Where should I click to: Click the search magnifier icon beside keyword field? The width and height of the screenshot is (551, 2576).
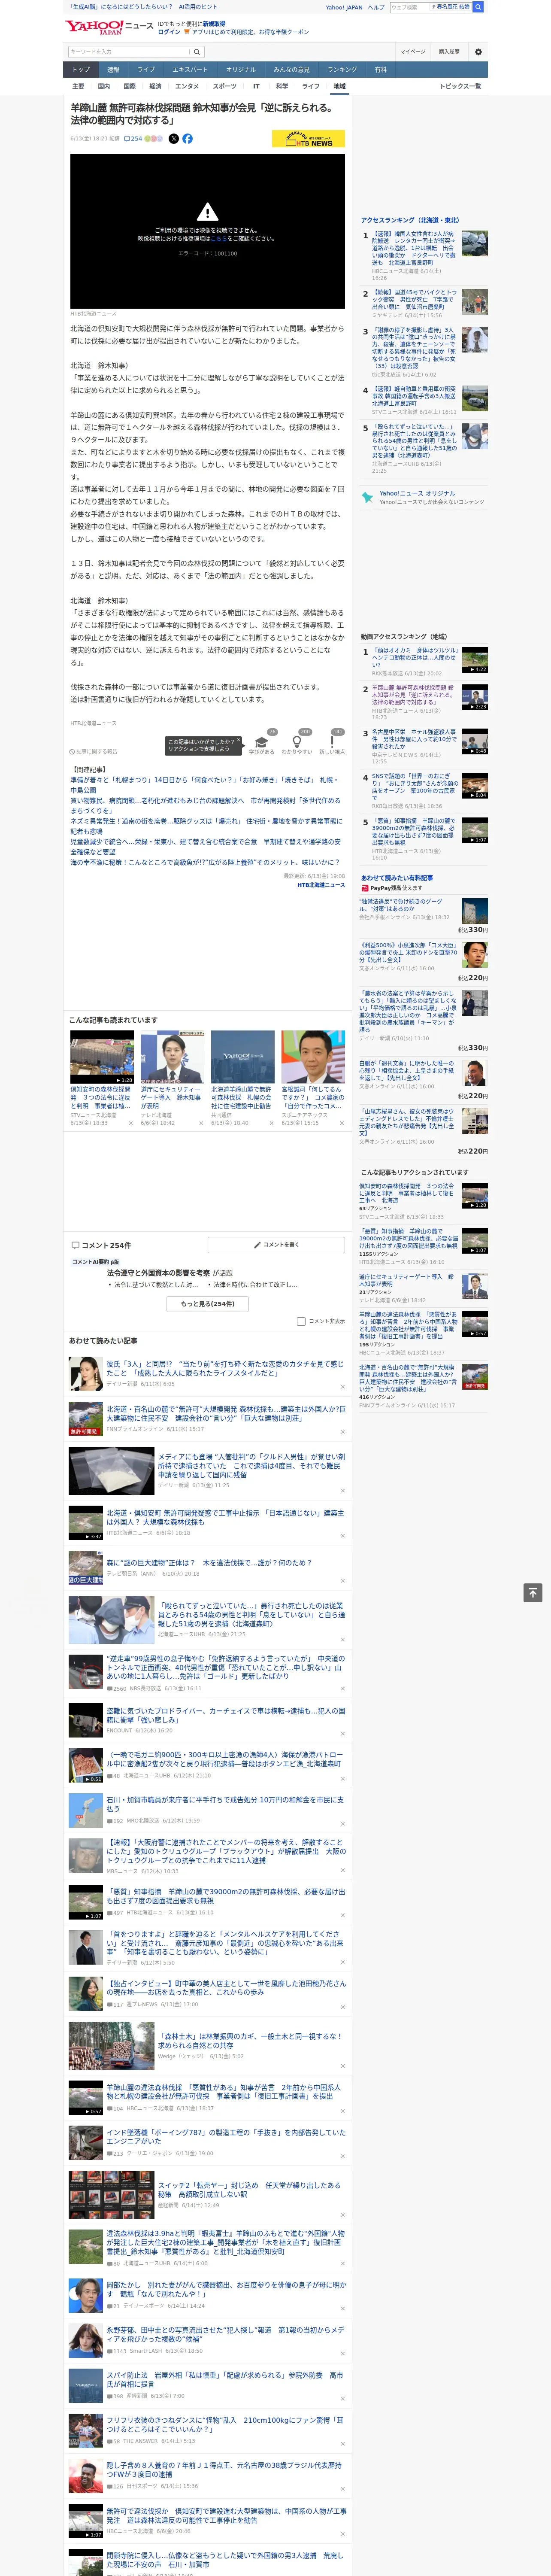click(x=197, y=52)
